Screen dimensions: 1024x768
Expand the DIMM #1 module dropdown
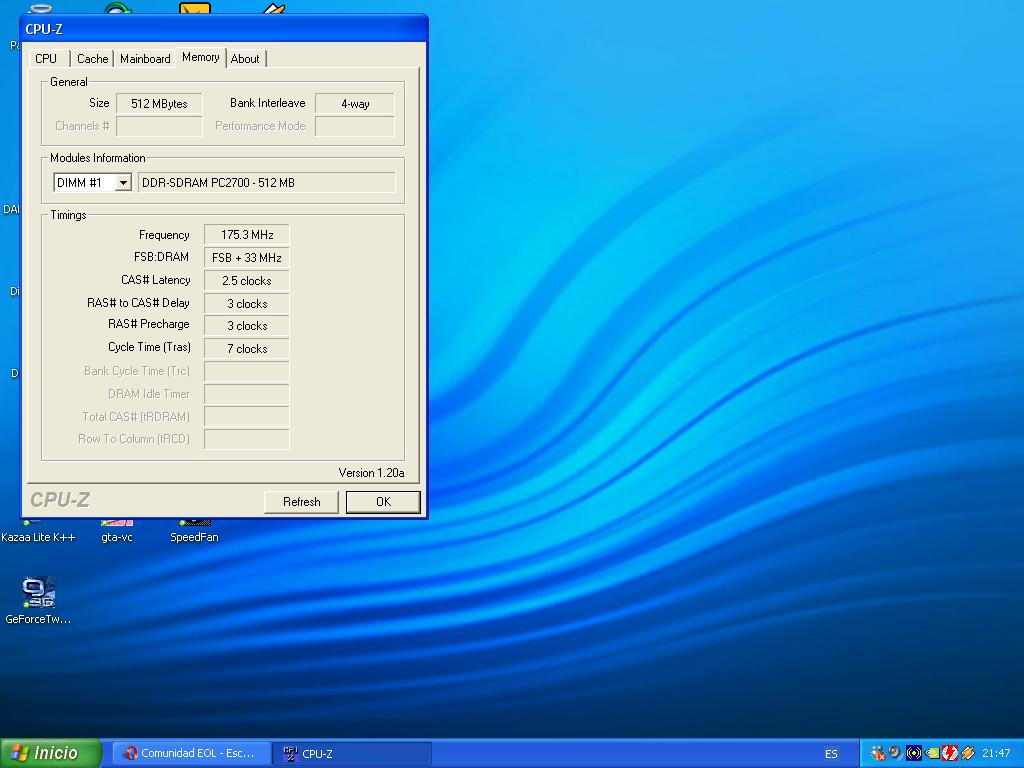(123, 183)
